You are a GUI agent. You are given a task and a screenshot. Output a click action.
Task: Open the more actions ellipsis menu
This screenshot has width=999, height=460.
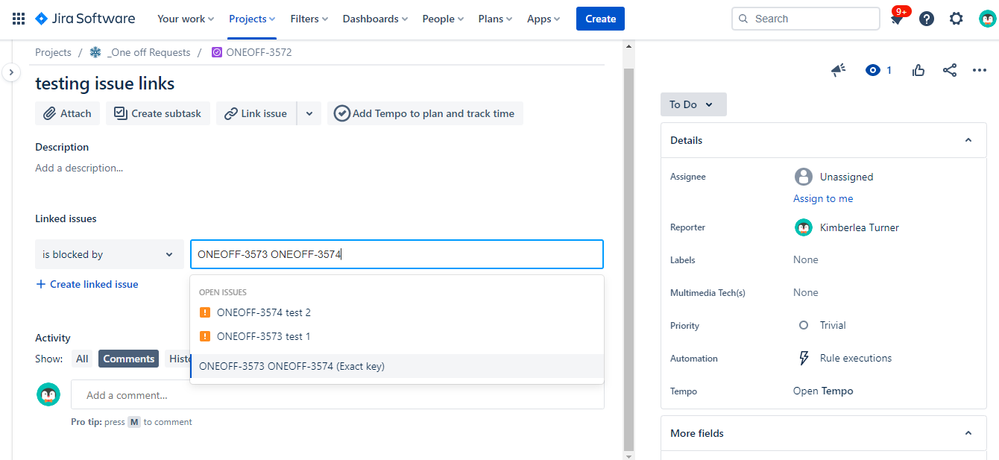(x=979, y=70)
